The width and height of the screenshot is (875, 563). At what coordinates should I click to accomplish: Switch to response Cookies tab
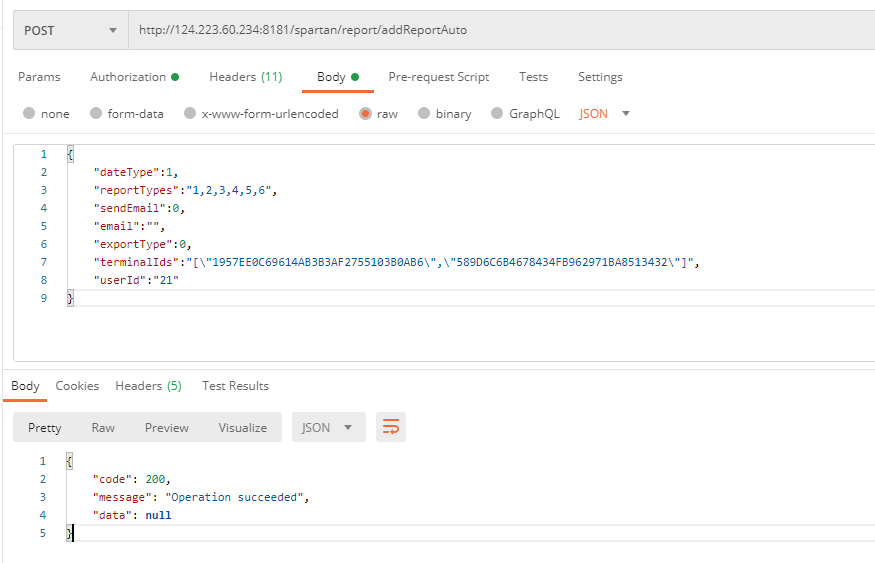pyautogui.click(x=77, y=386)
